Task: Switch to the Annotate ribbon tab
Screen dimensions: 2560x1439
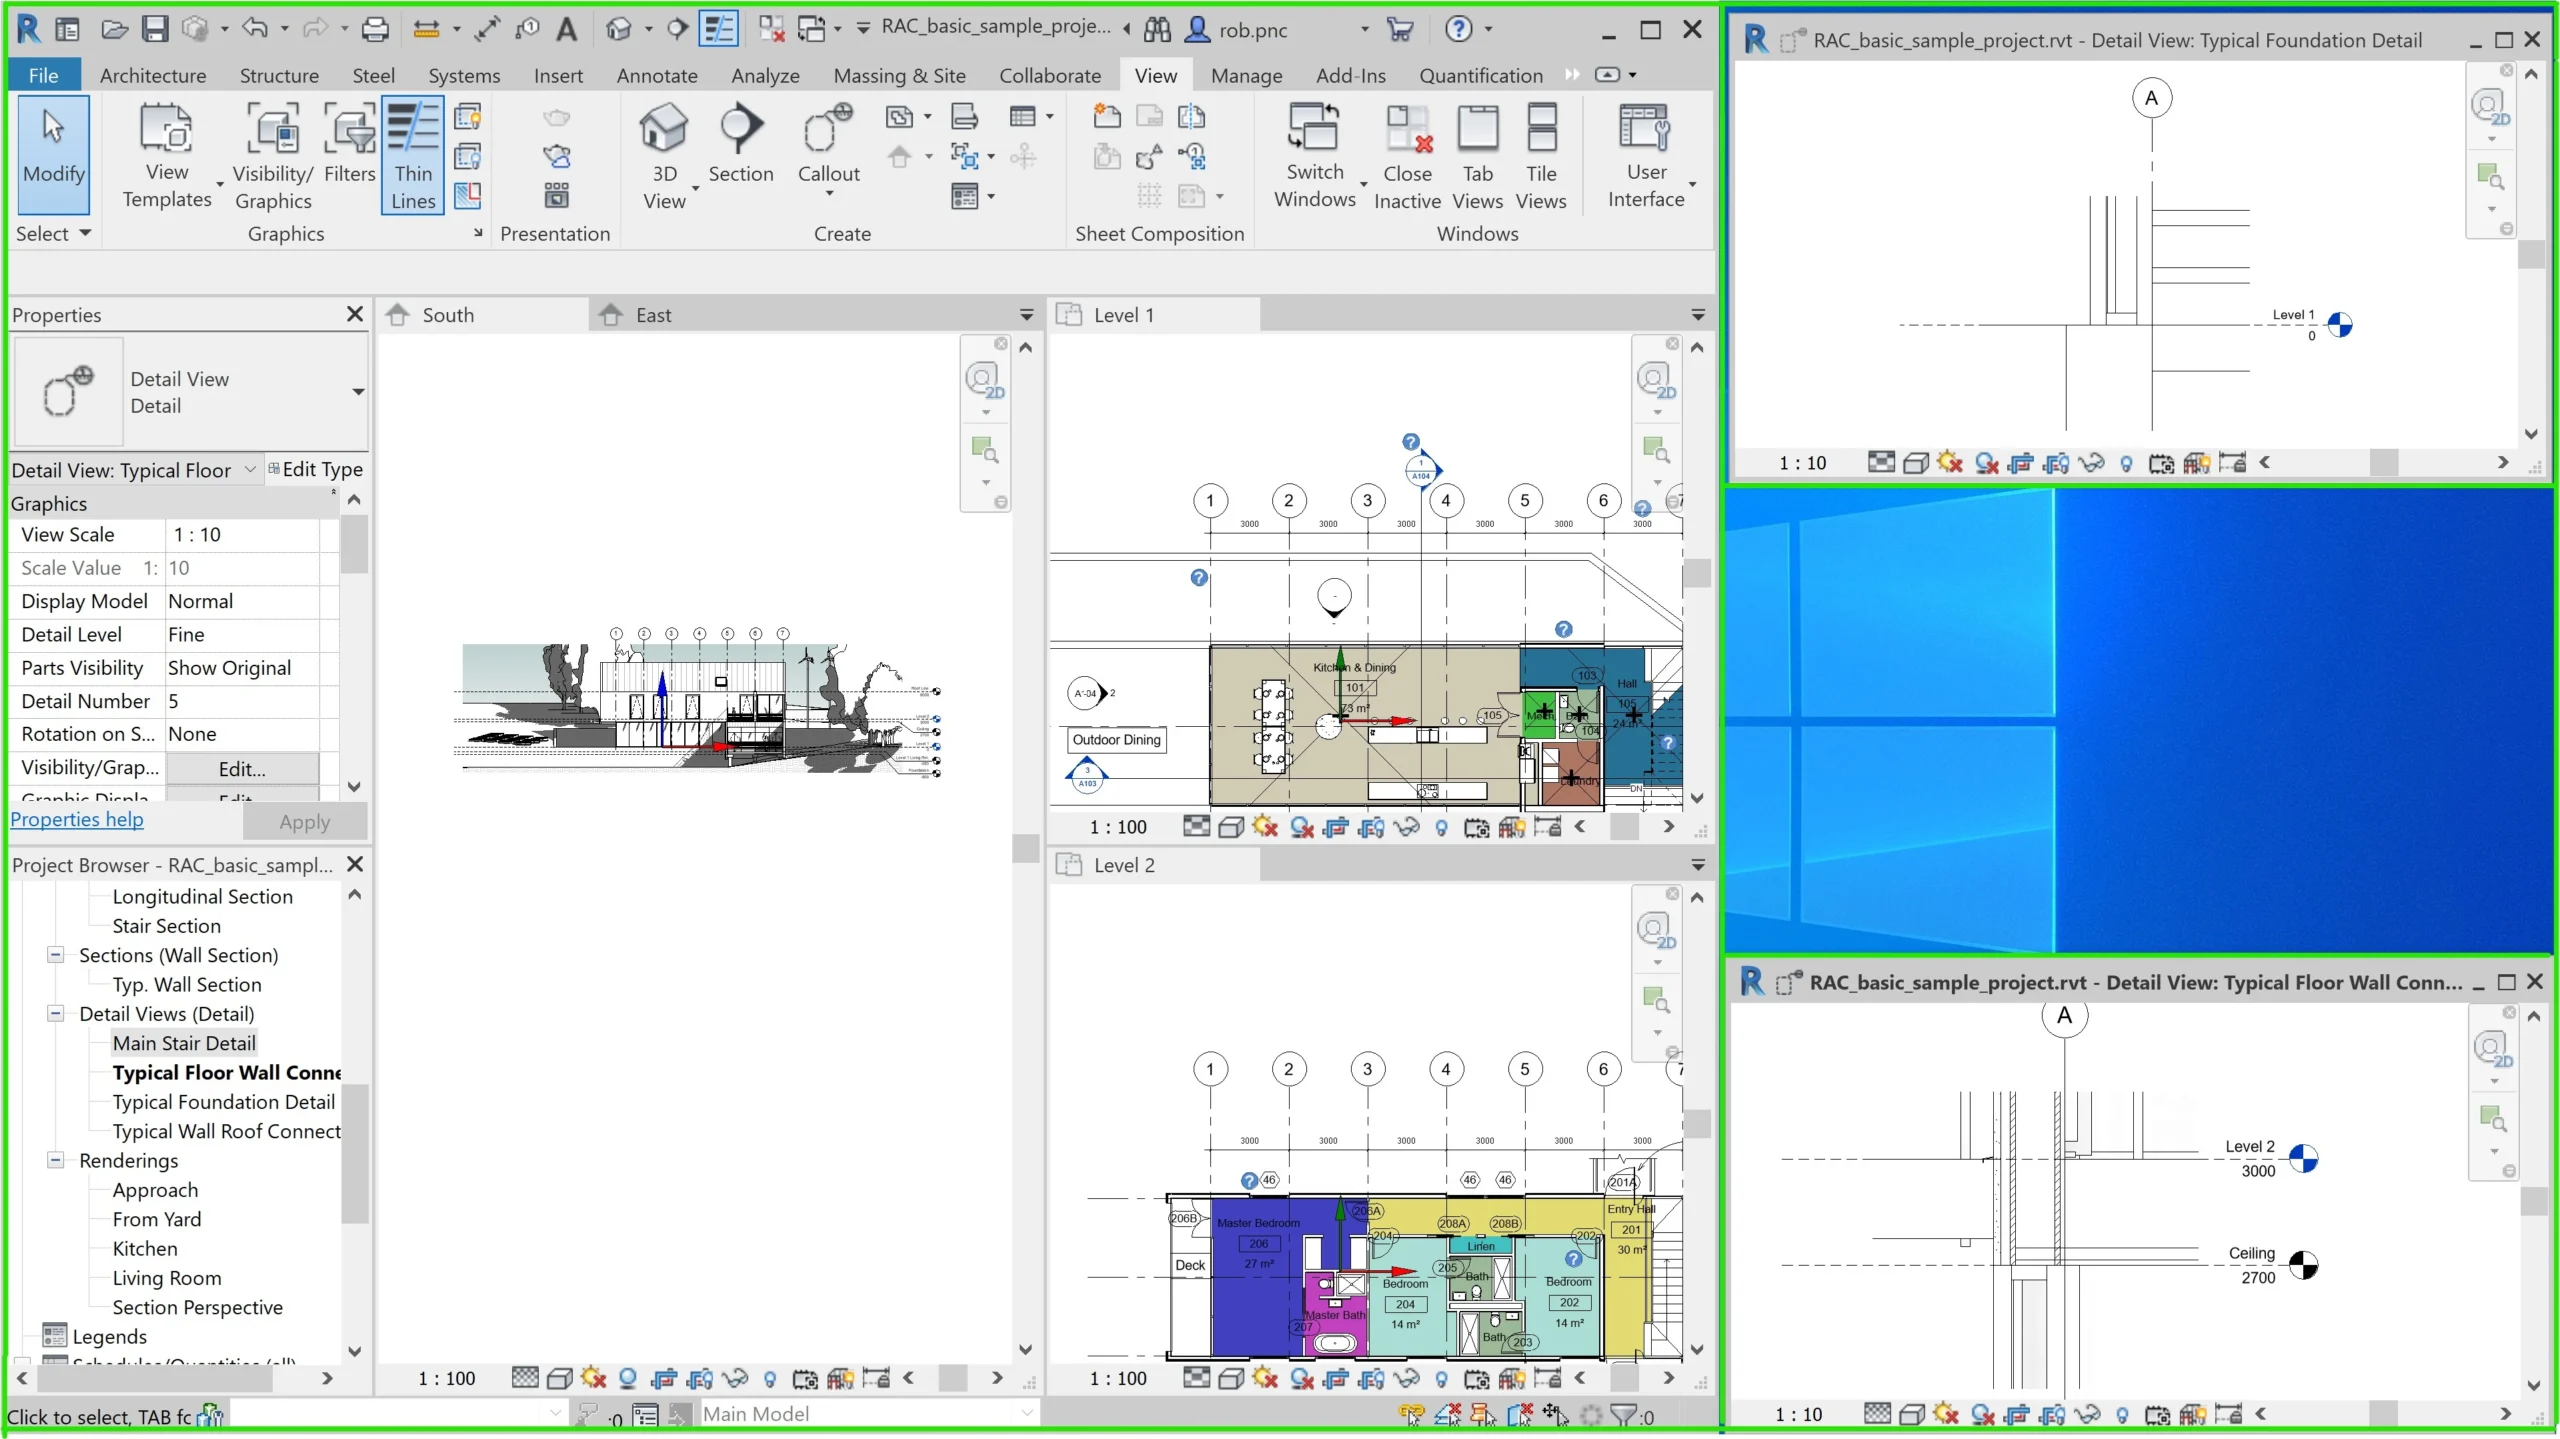Action: [656, 75]
